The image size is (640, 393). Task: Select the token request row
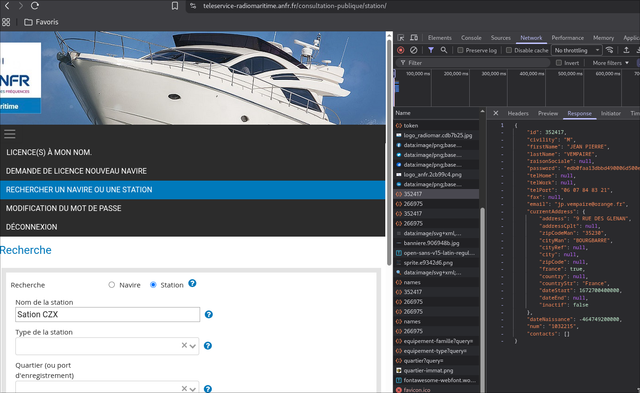436,125
